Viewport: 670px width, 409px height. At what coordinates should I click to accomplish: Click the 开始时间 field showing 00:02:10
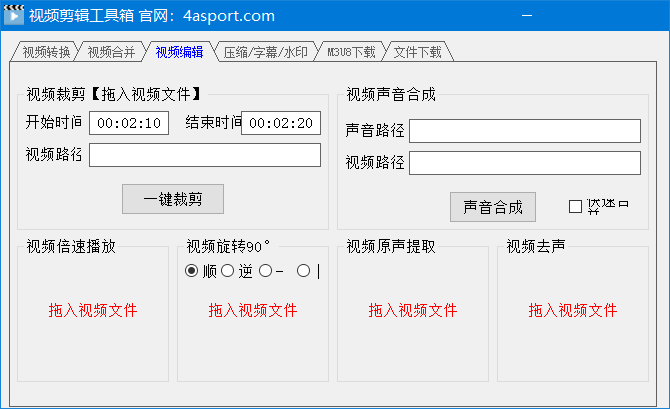(129, 123)
